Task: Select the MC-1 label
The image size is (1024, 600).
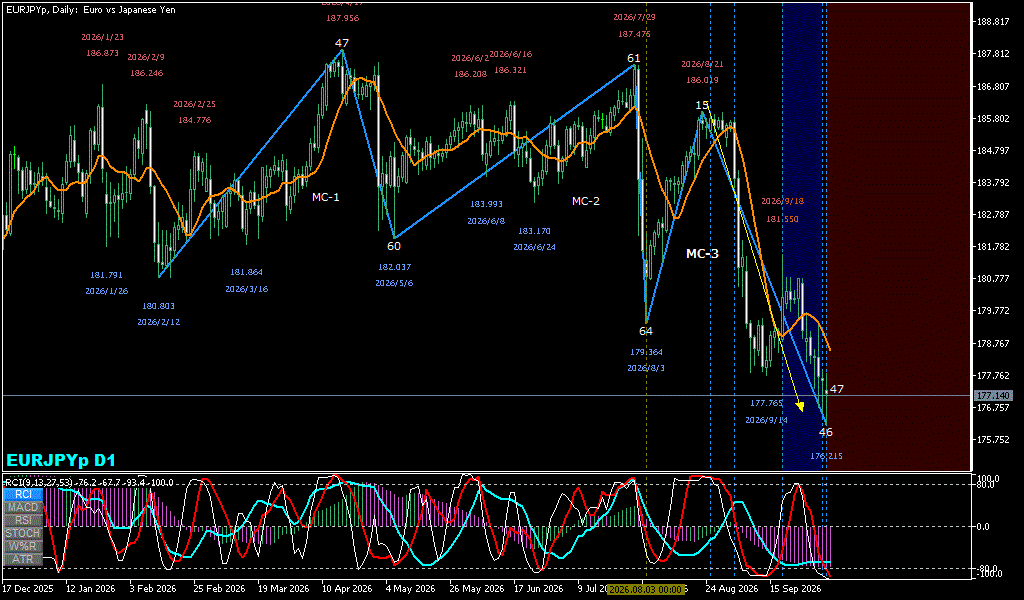Action: click(x=325, y=197)
